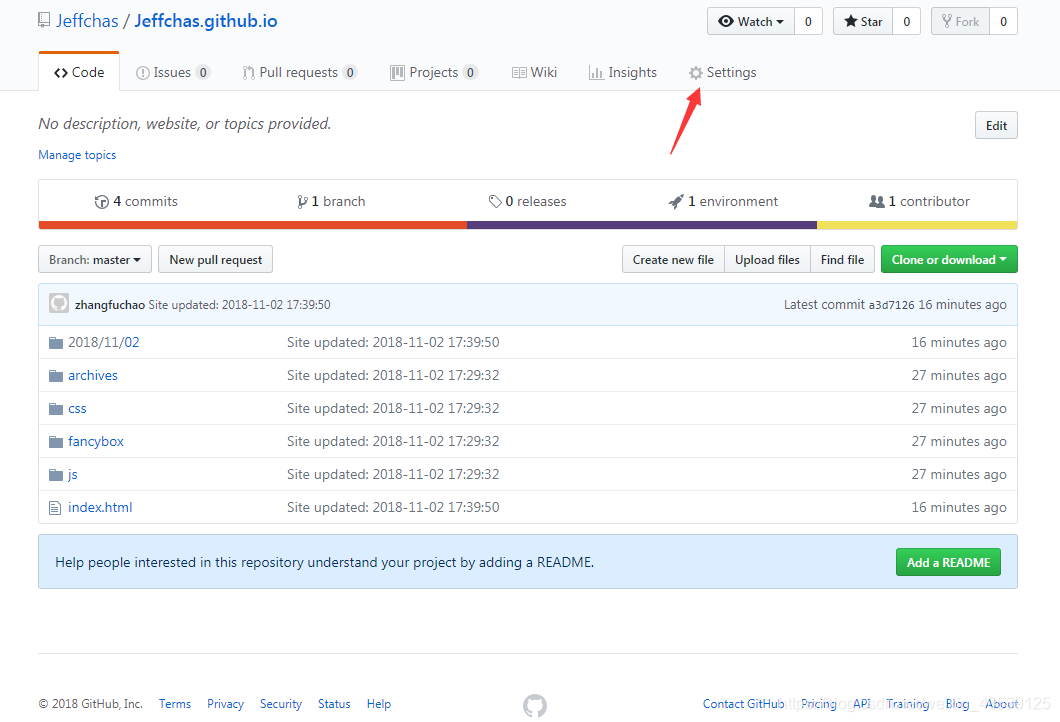Click the Issues exclamation icon
The height and width of the screenshot is (722, 1060).
coord(143,73)
